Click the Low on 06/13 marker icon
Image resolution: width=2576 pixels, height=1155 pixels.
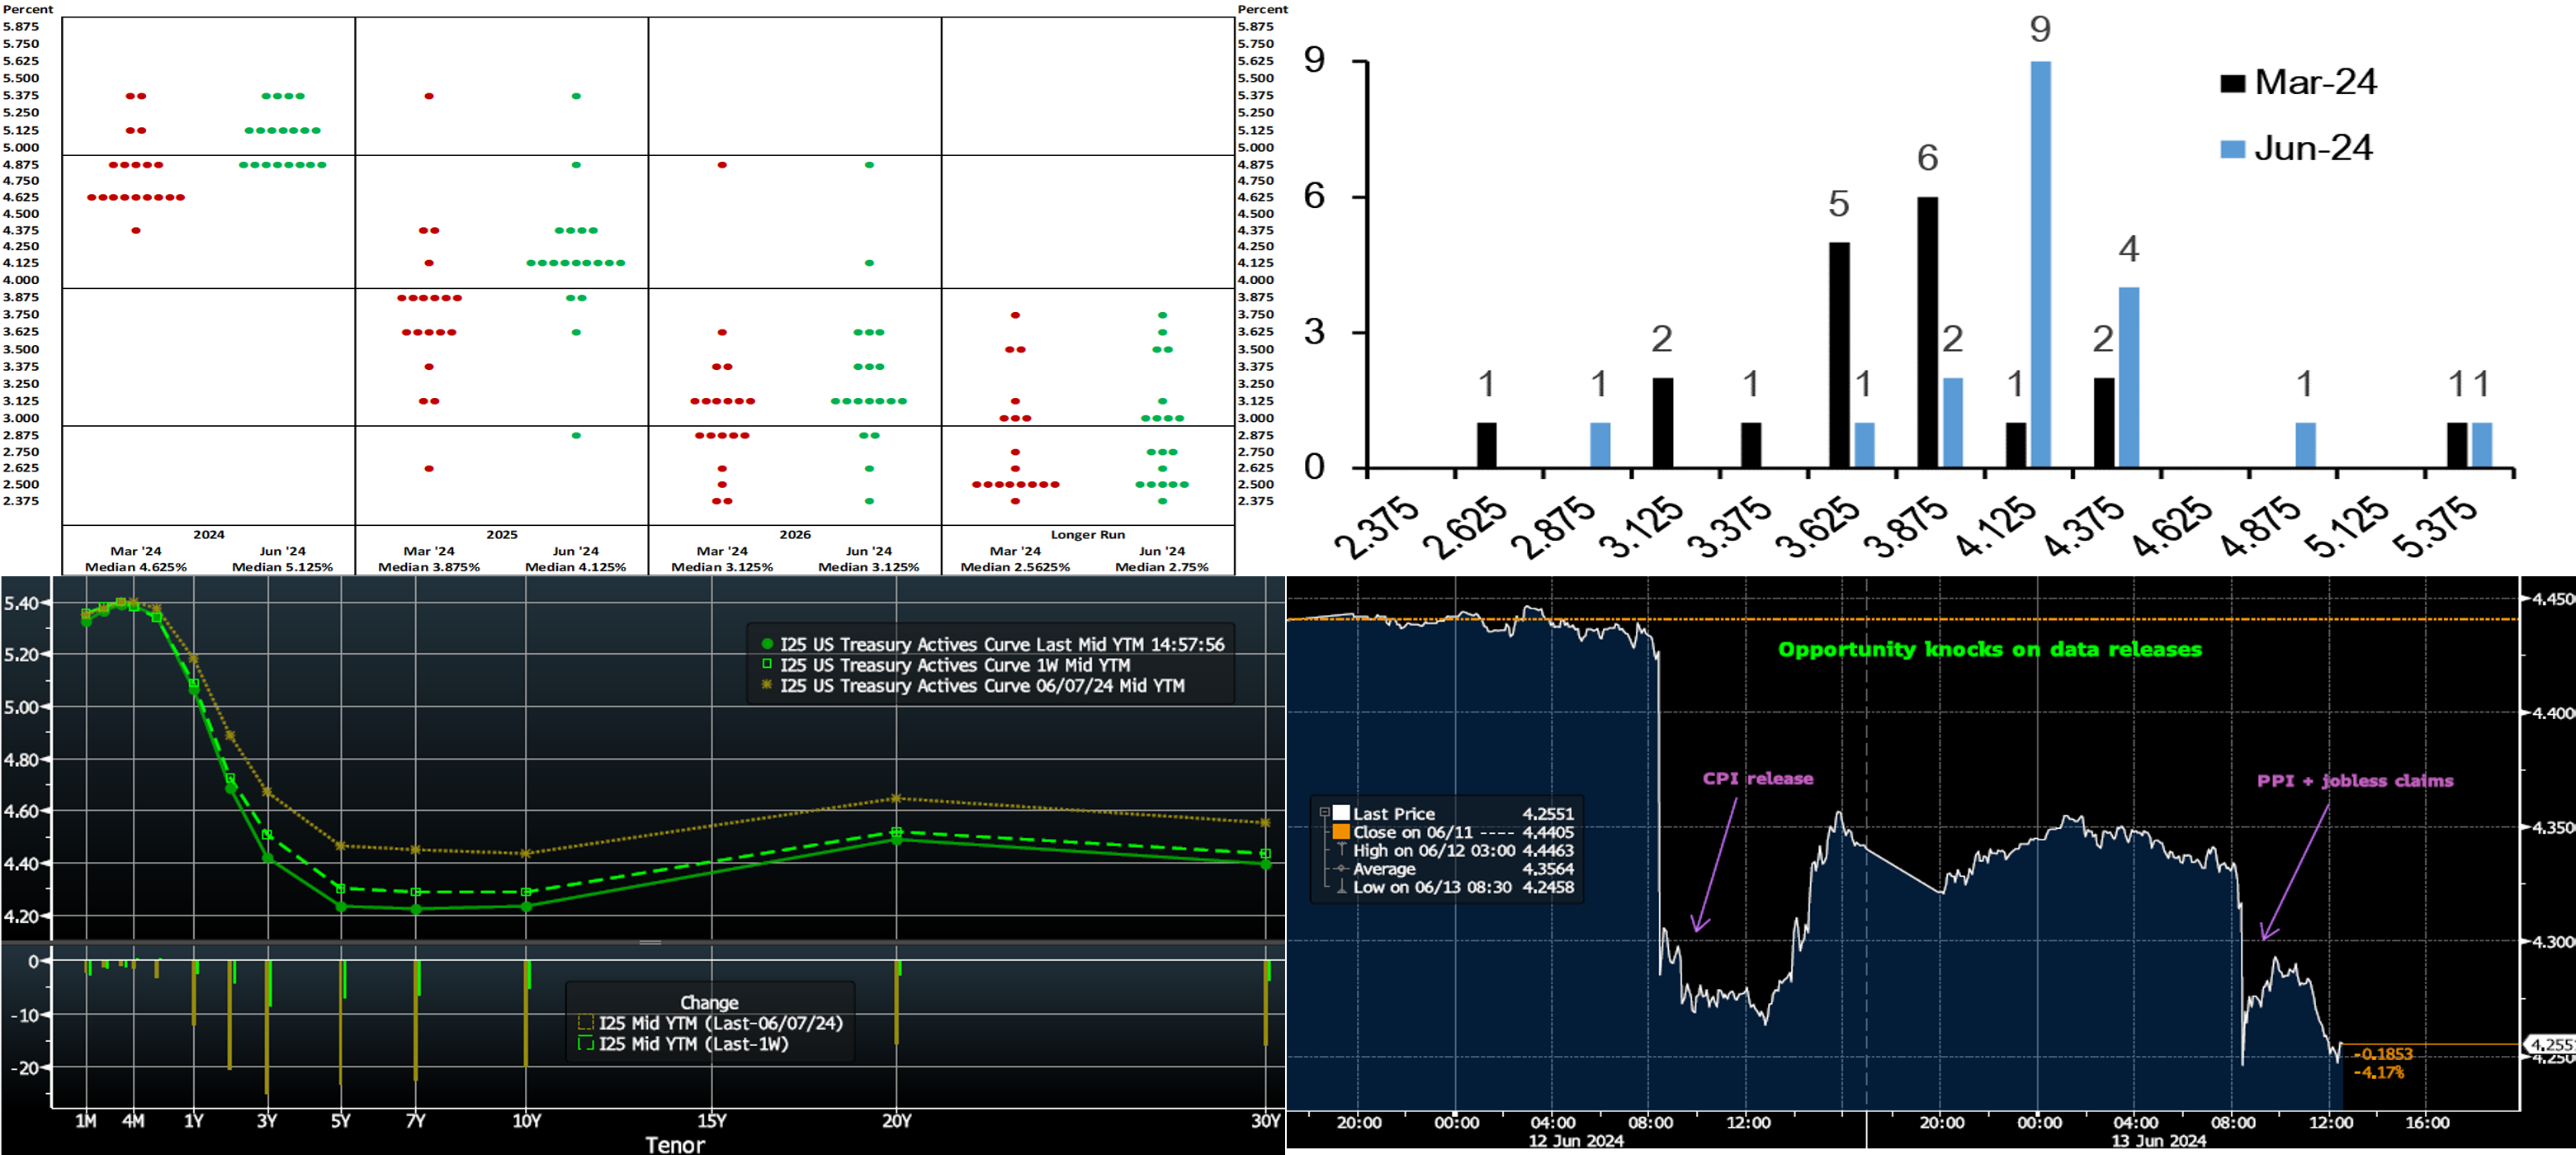coord(1341,886)
